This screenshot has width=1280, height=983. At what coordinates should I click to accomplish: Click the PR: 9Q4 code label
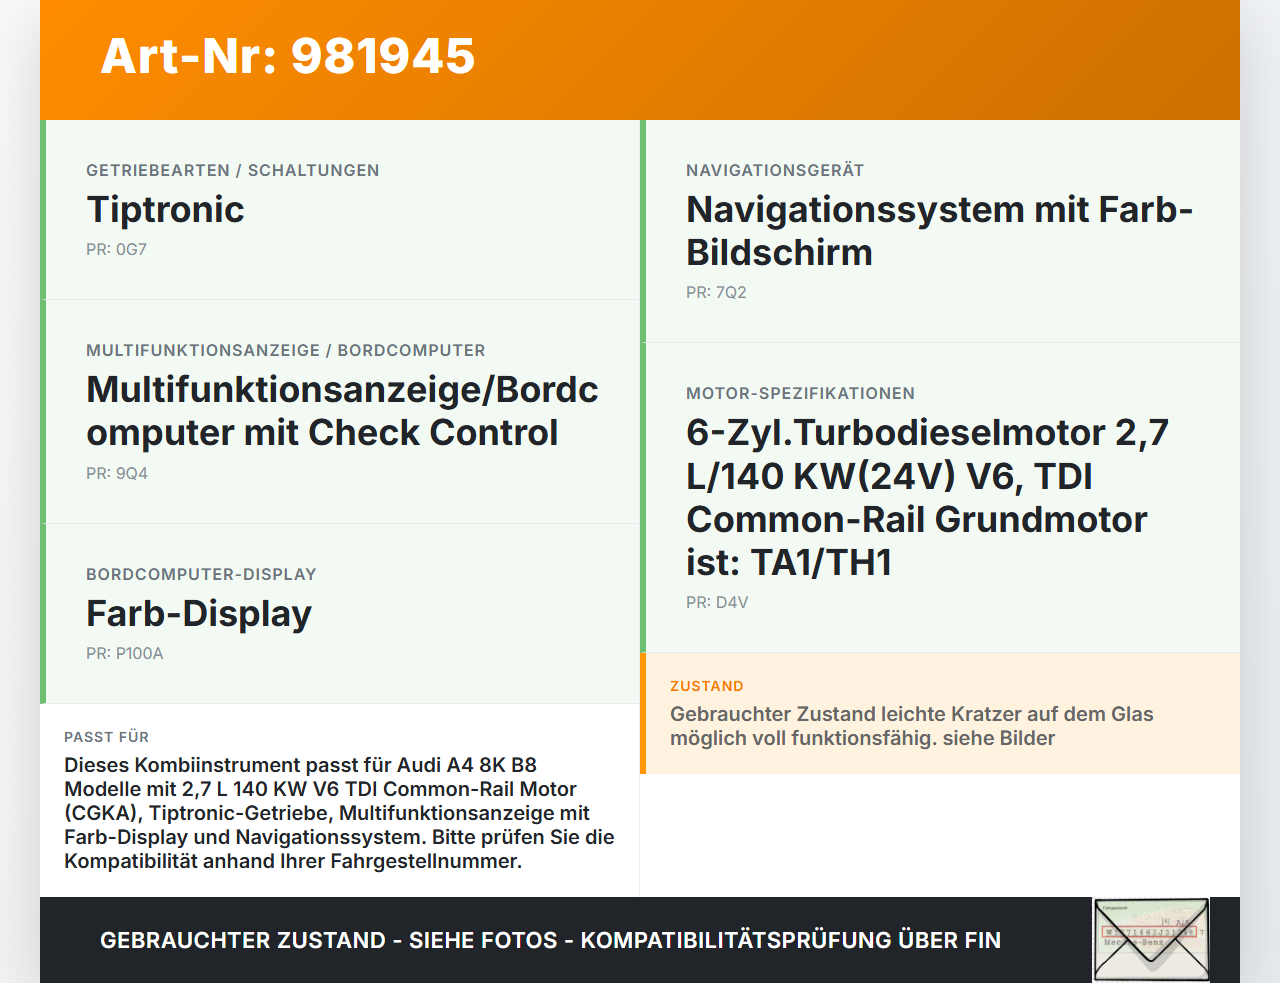[116, 473]
